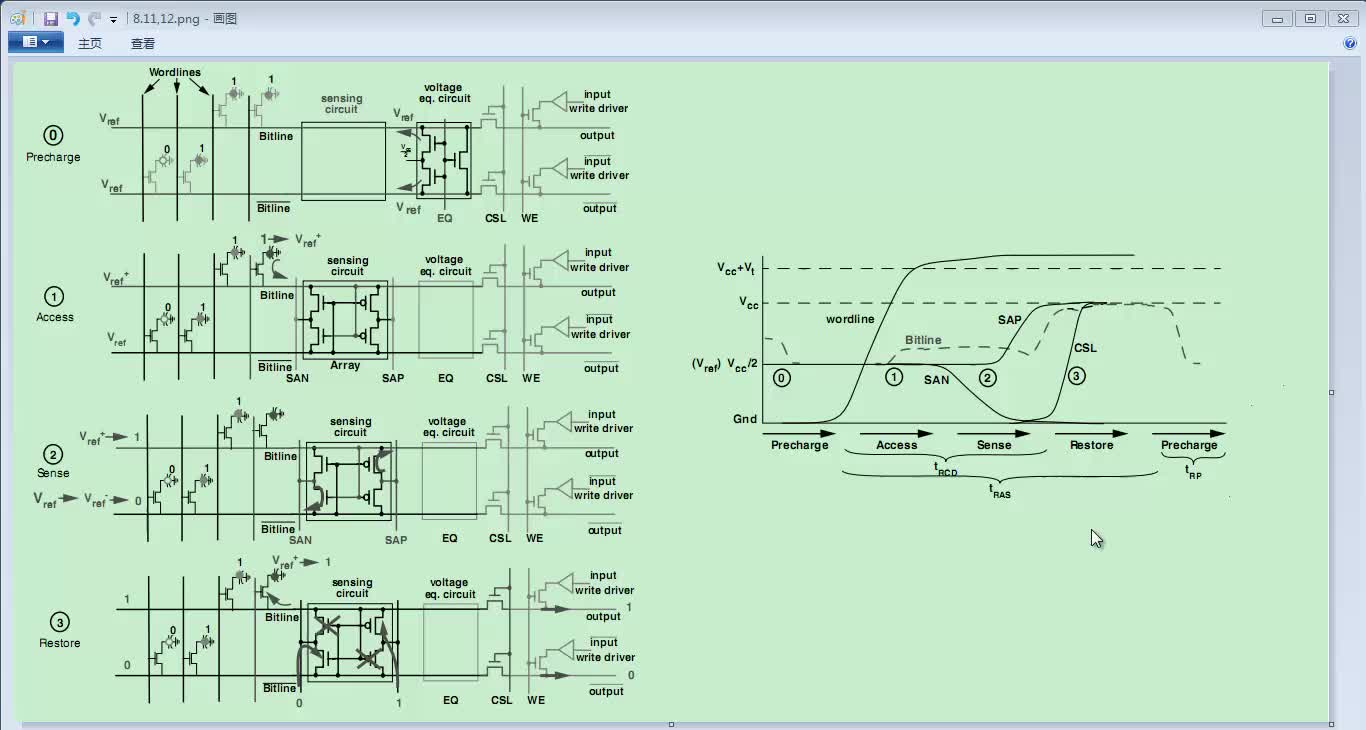The height and width of the screenshot is (730, 1366).
Task: Click the 'Sense' stage label beside circled 2
Action: point(53,473)
